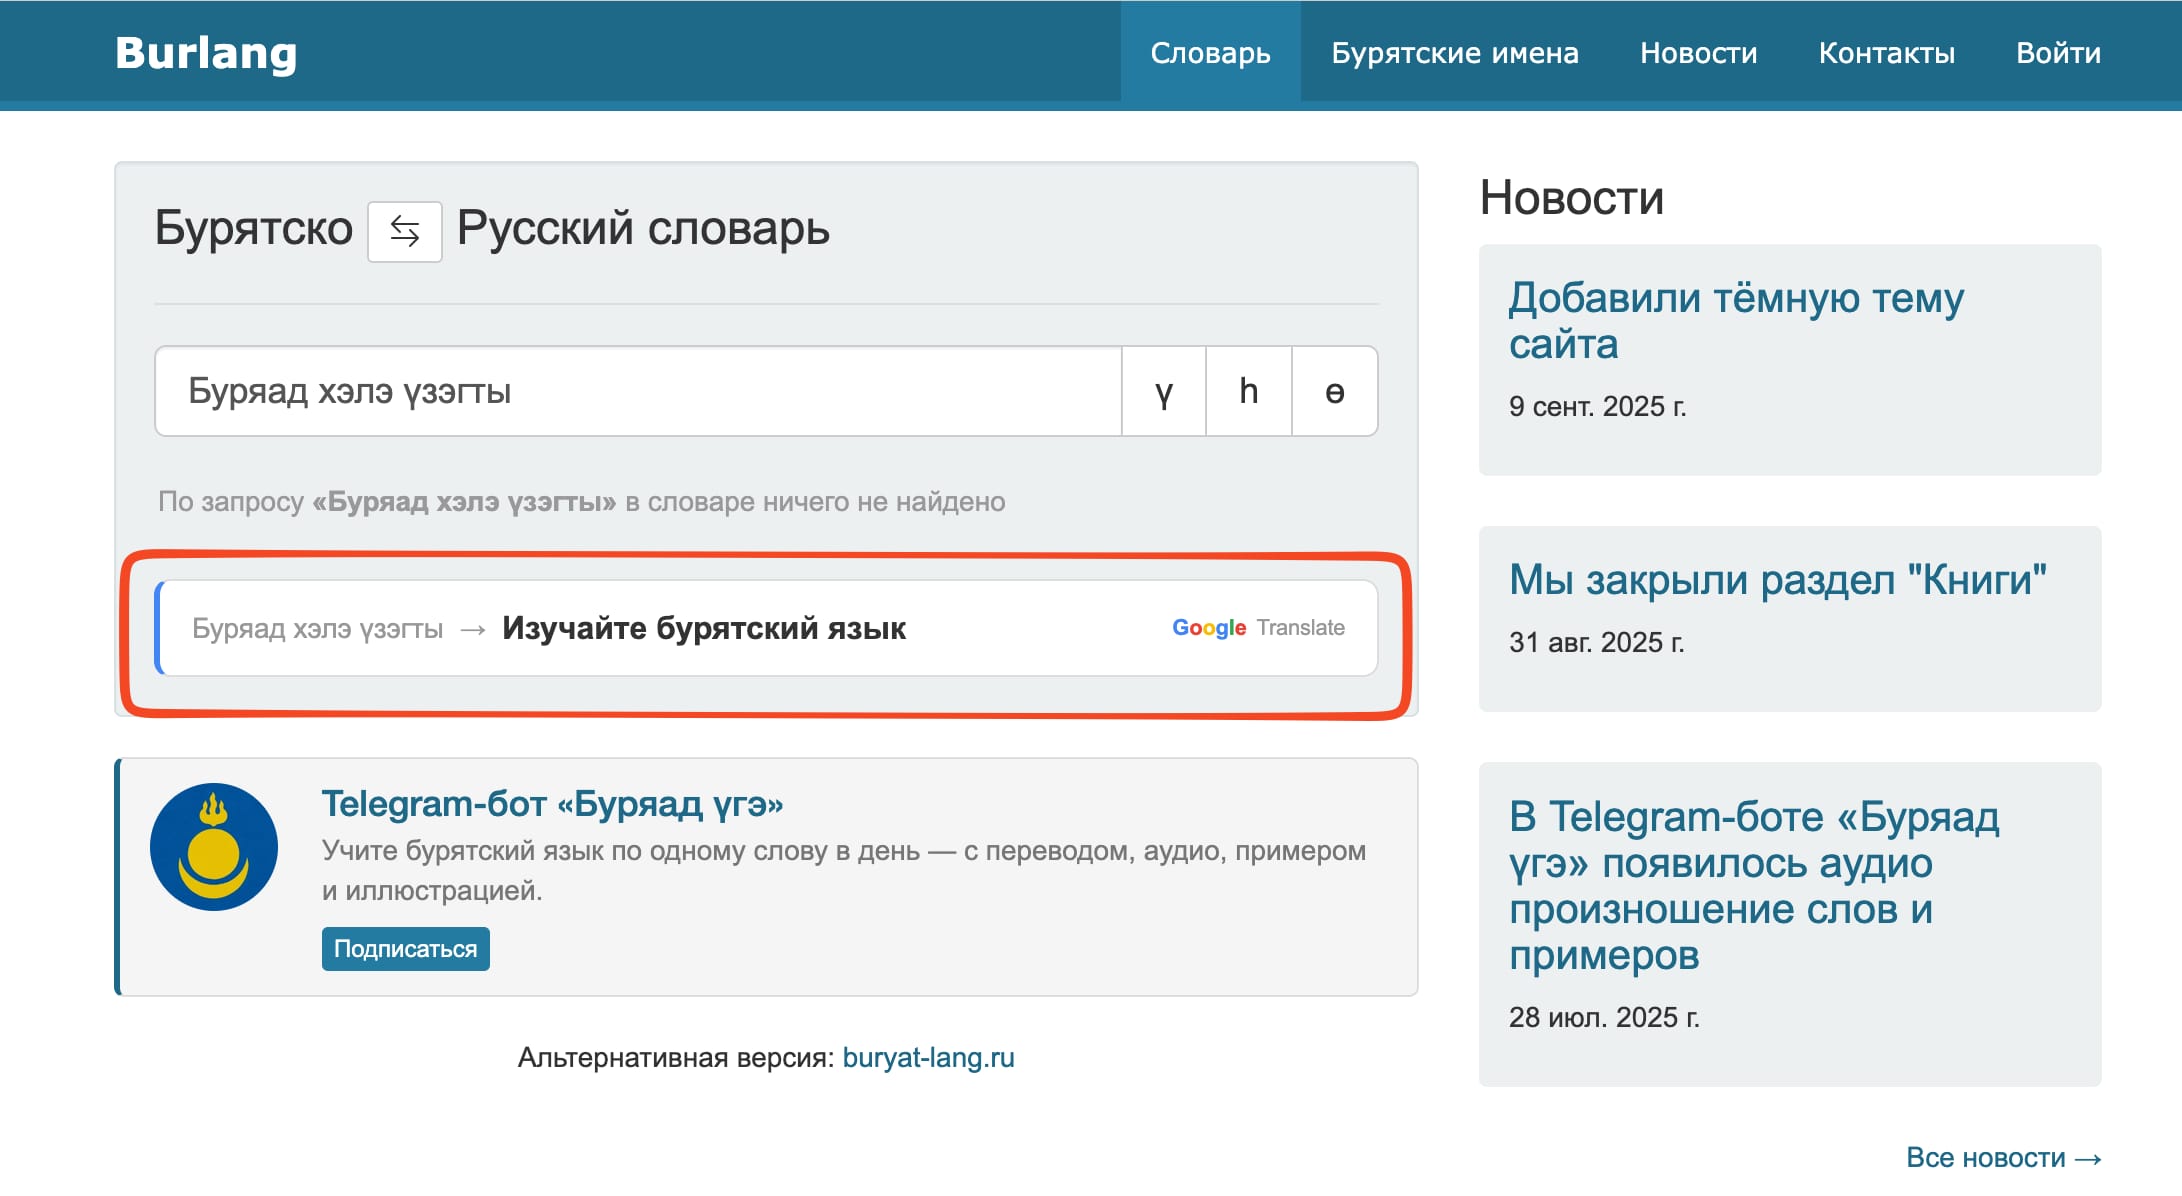The height and width of the screenshot is (1196, 2182).
Task: Click Войти to sign in
Action: (x=2059, y=54)
